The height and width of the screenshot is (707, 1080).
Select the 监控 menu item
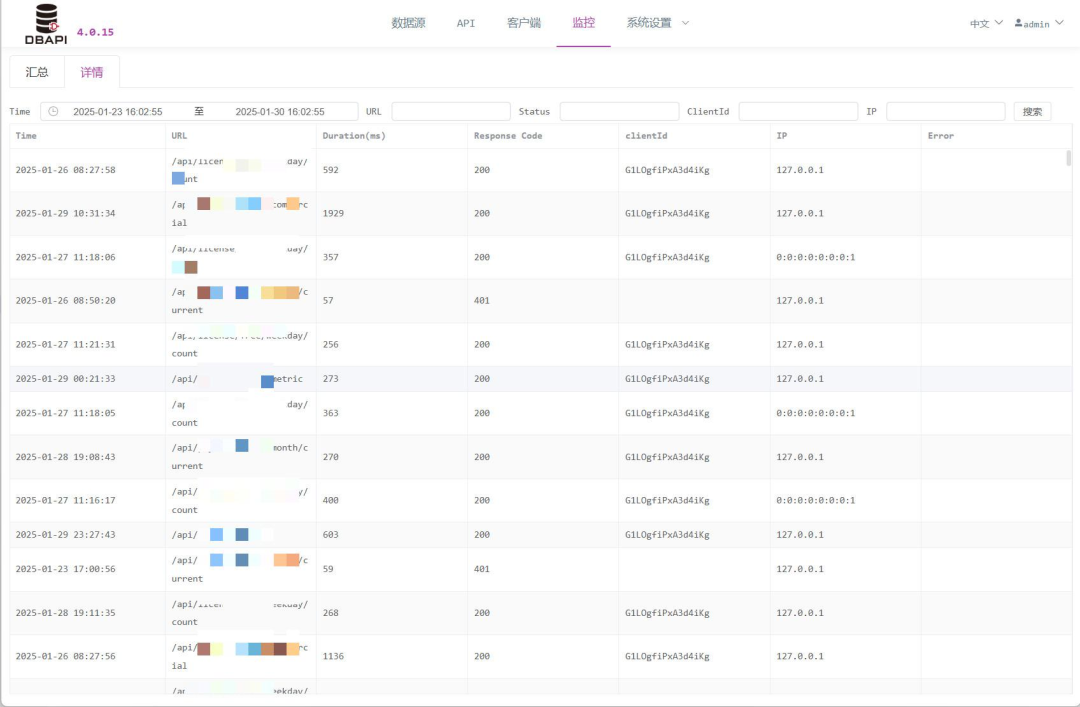[583, 23]
